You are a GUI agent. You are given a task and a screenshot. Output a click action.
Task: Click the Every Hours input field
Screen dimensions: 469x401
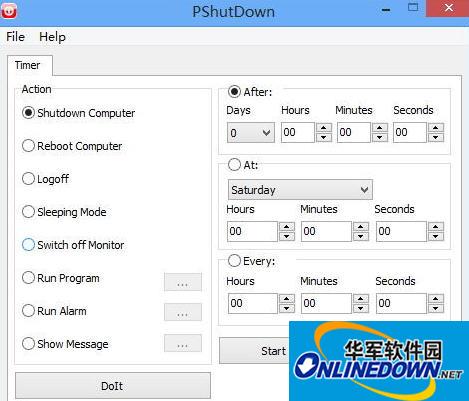pyautogui.click(x=253, y=303)
